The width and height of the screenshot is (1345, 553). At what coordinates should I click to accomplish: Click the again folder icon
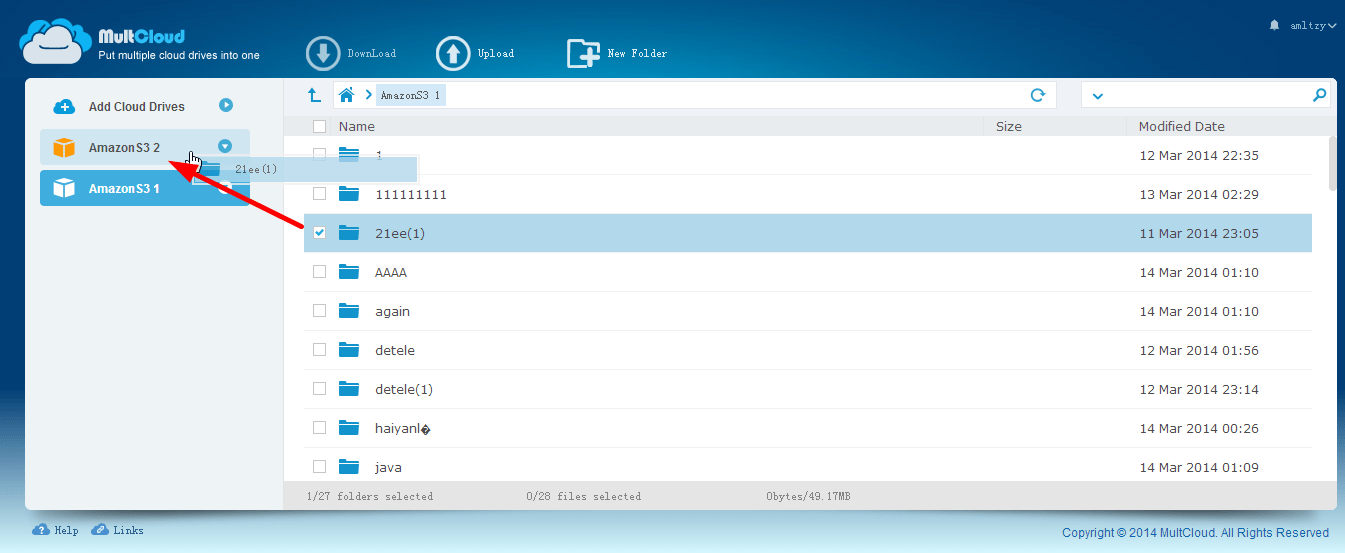[x=348, y=310]
